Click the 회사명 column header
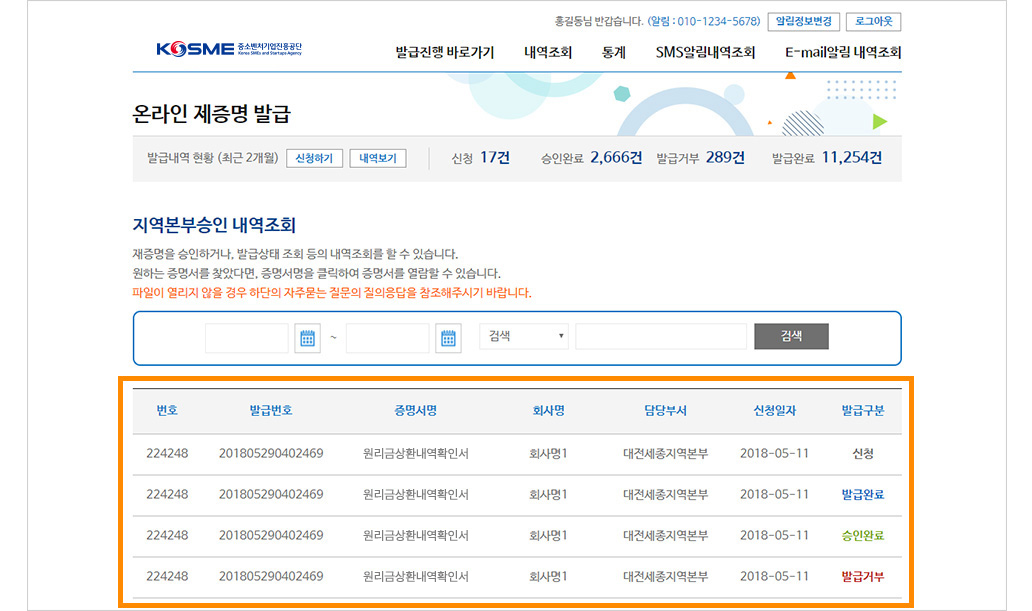1032x611 pixels. (x=548, y=410)
